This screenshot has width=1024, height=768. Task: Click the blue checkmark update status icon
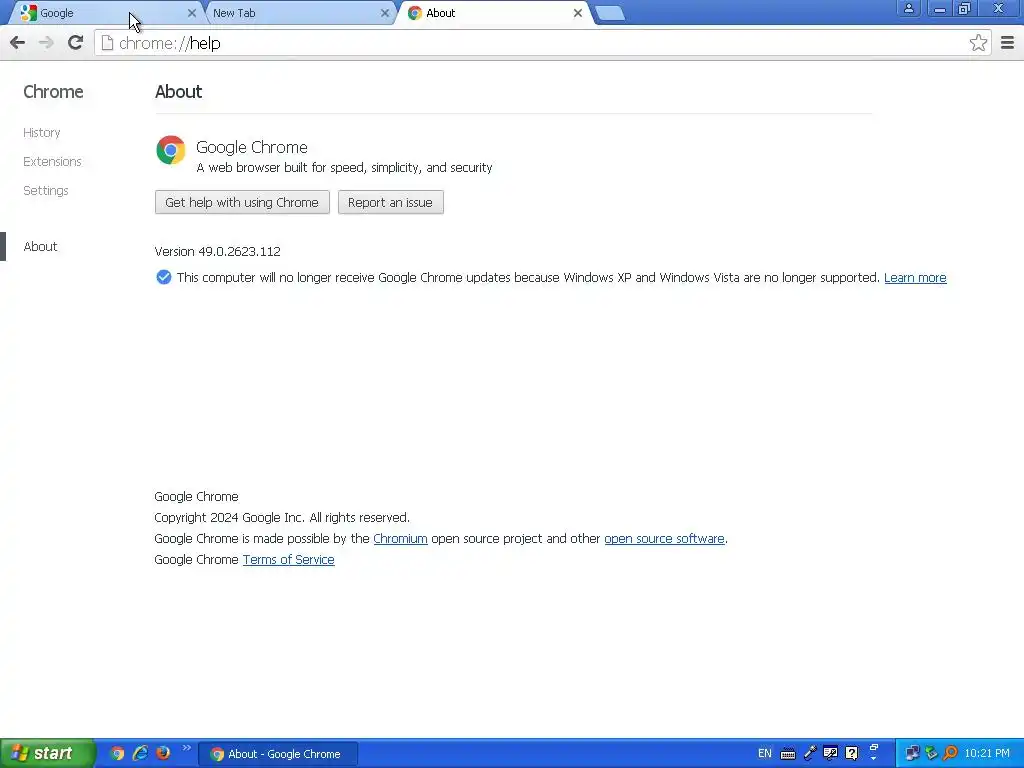164,278
